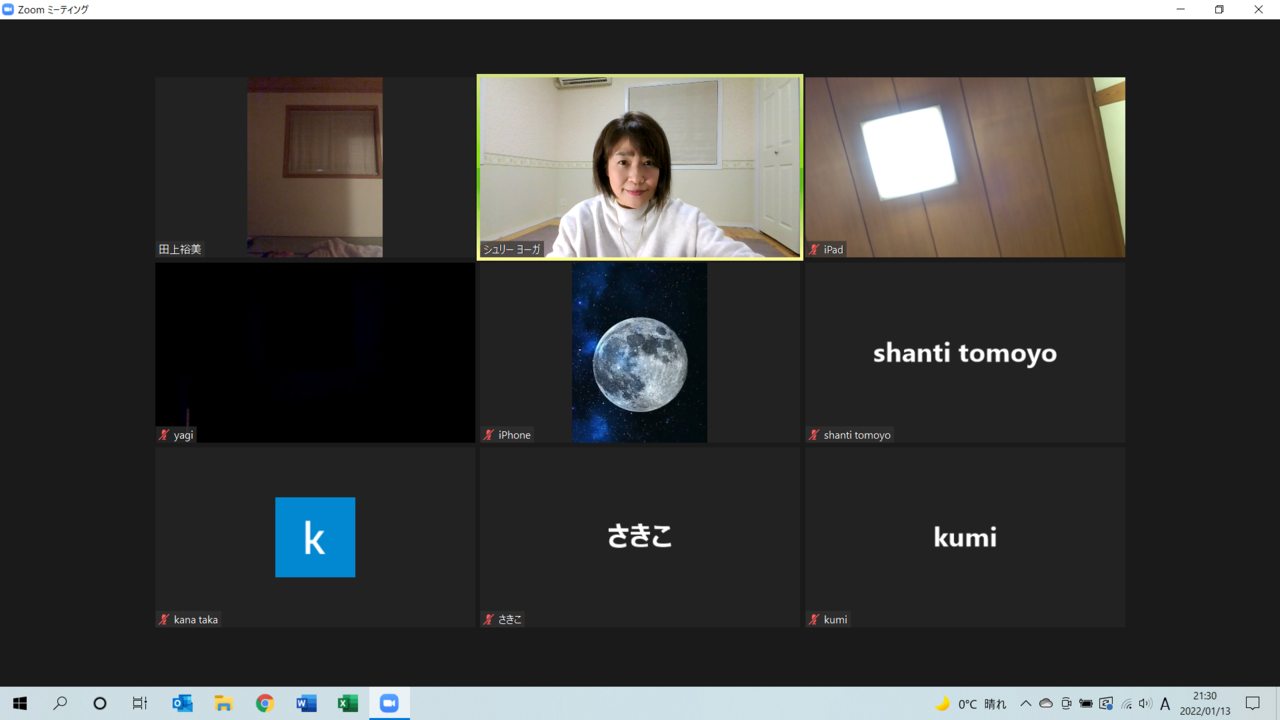Open the notification Action Center icon
Screen dimensions: 1280x720
(1253, 704)
